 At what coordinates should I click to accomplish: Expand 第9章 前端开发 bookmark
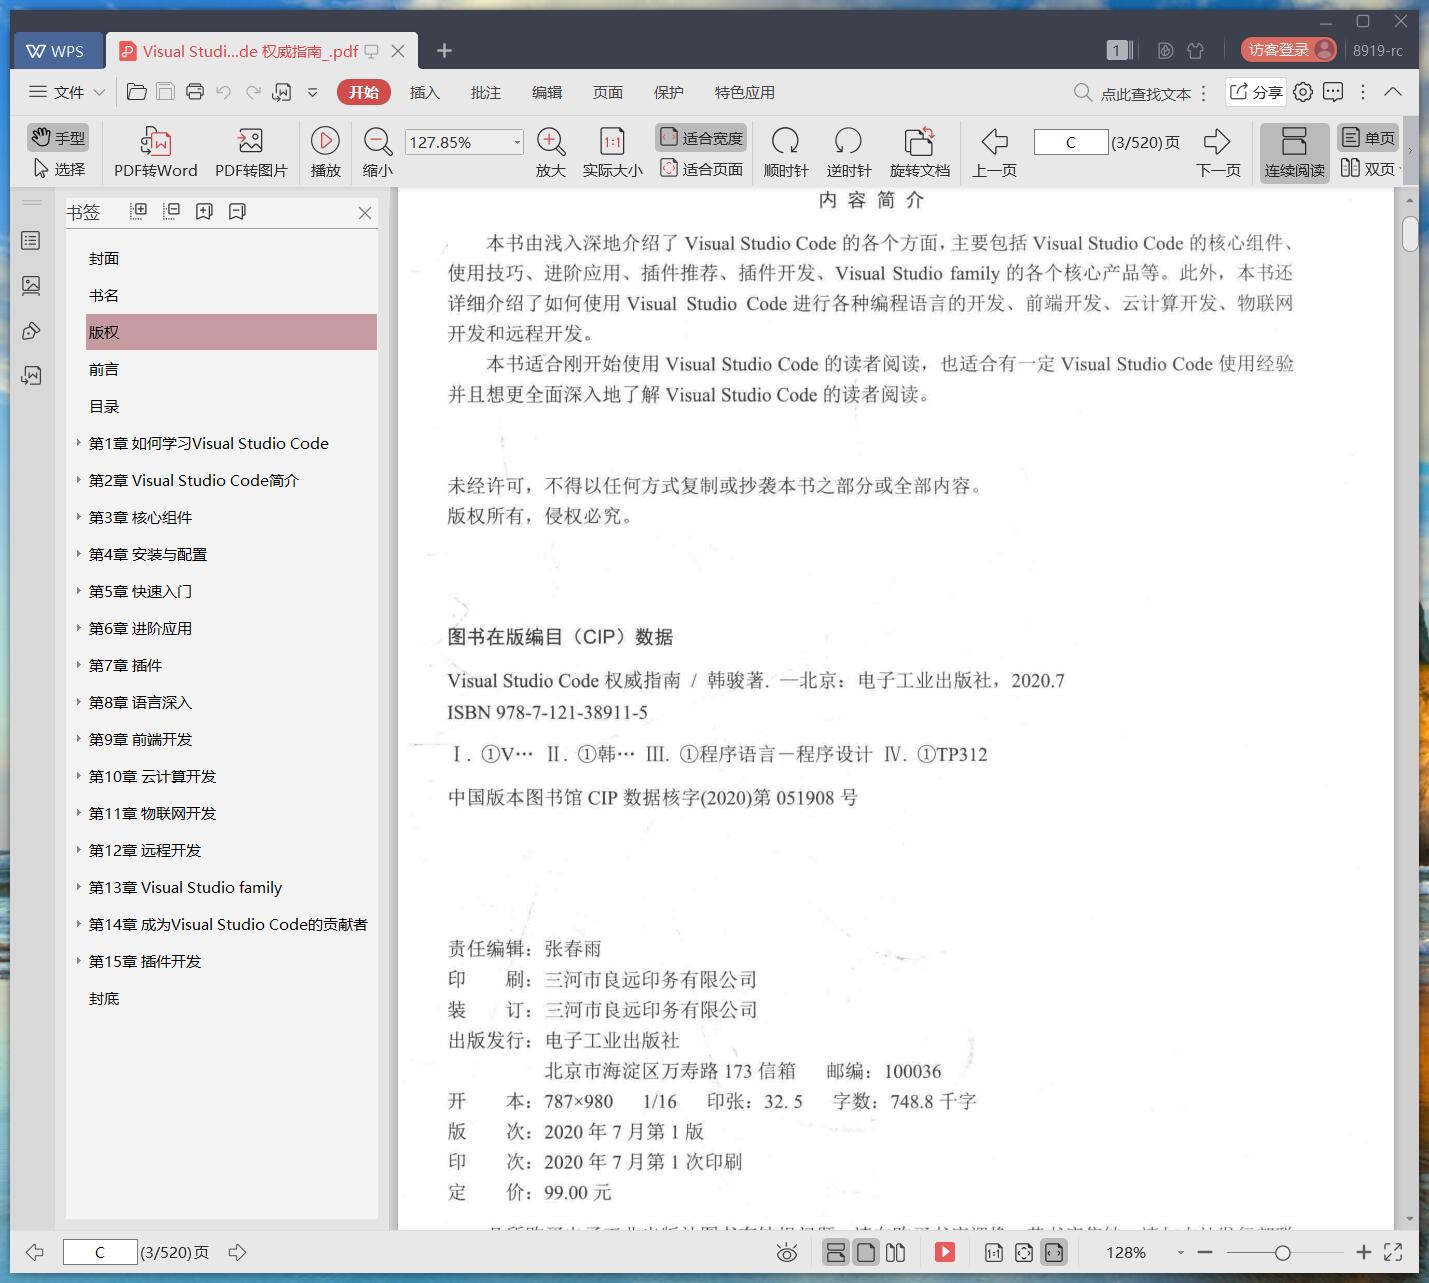79,739
